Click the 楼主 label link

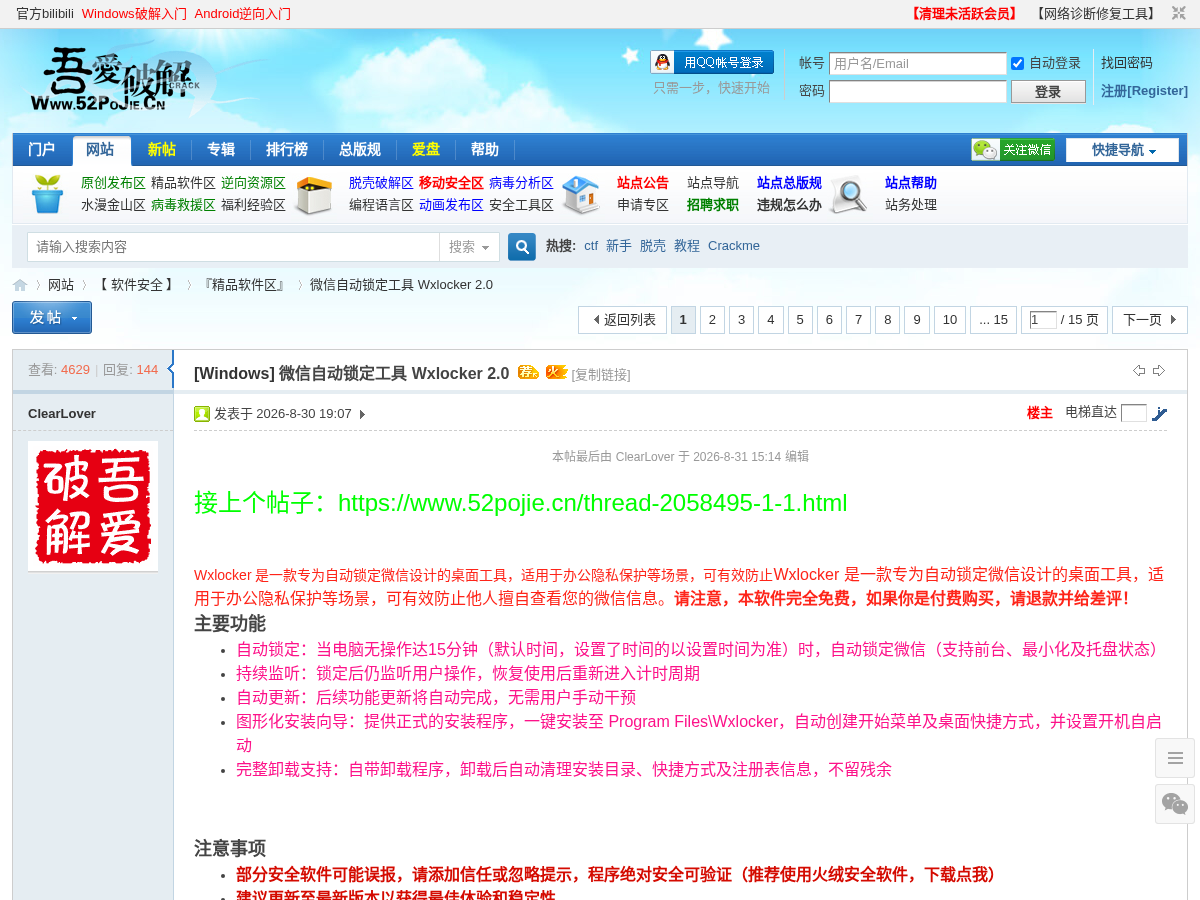point(1040,413)
